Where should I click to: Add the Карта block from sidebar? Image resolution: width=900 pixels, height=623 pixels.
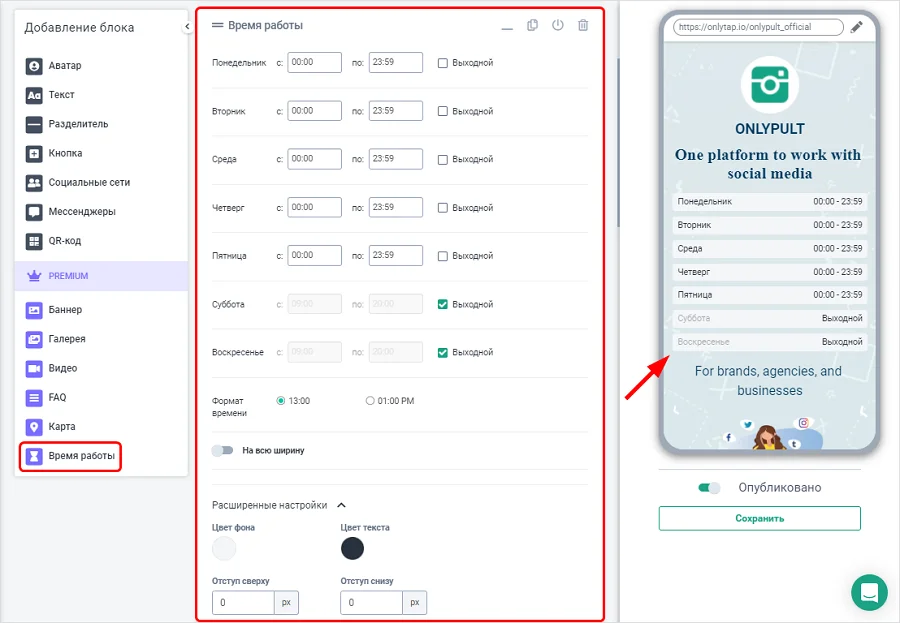click(62, 427)
